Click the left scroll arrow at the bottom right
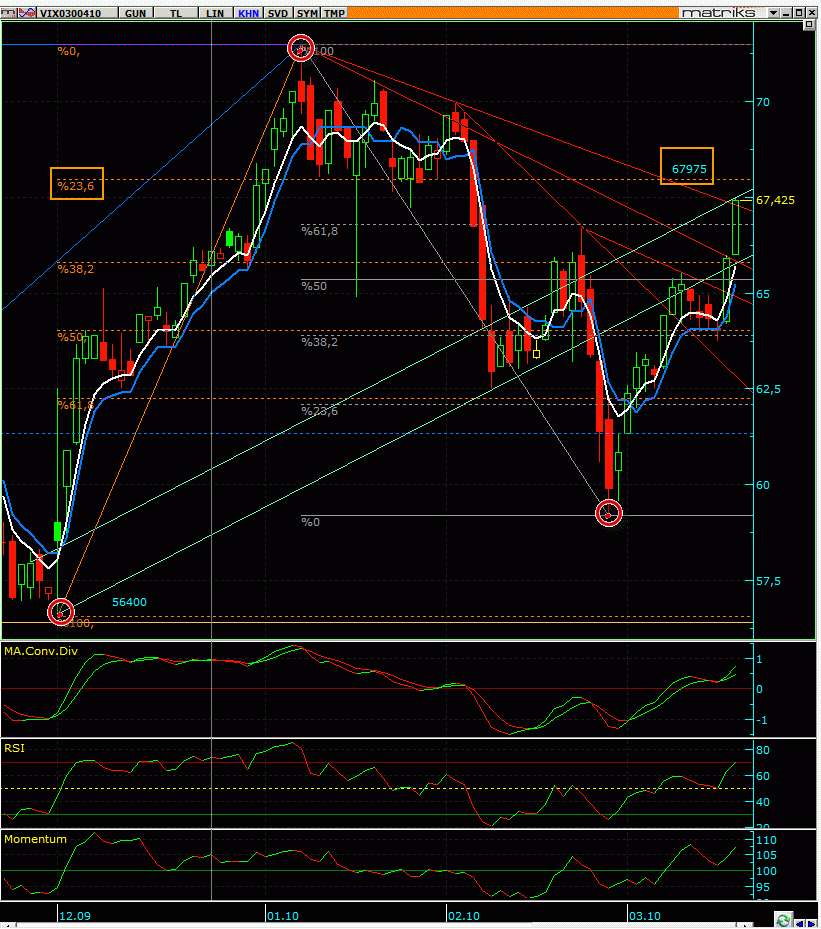This screenshot has width=821, height=929. point(799,923)
